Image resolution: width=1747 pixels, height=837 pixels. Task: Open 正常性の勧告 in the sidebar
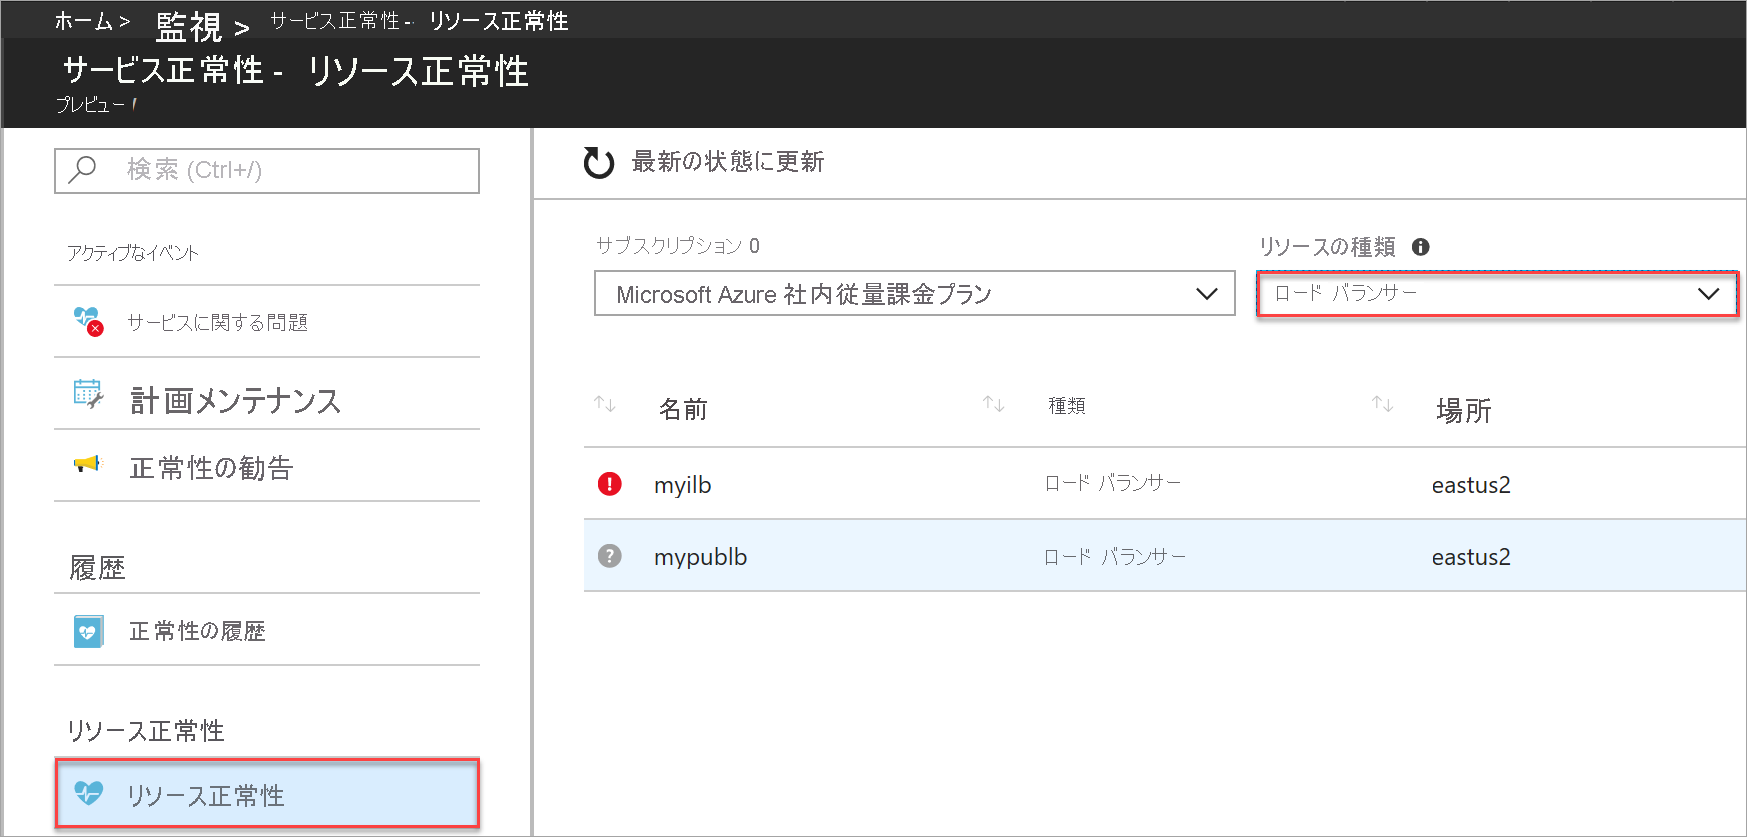[267, 467]
